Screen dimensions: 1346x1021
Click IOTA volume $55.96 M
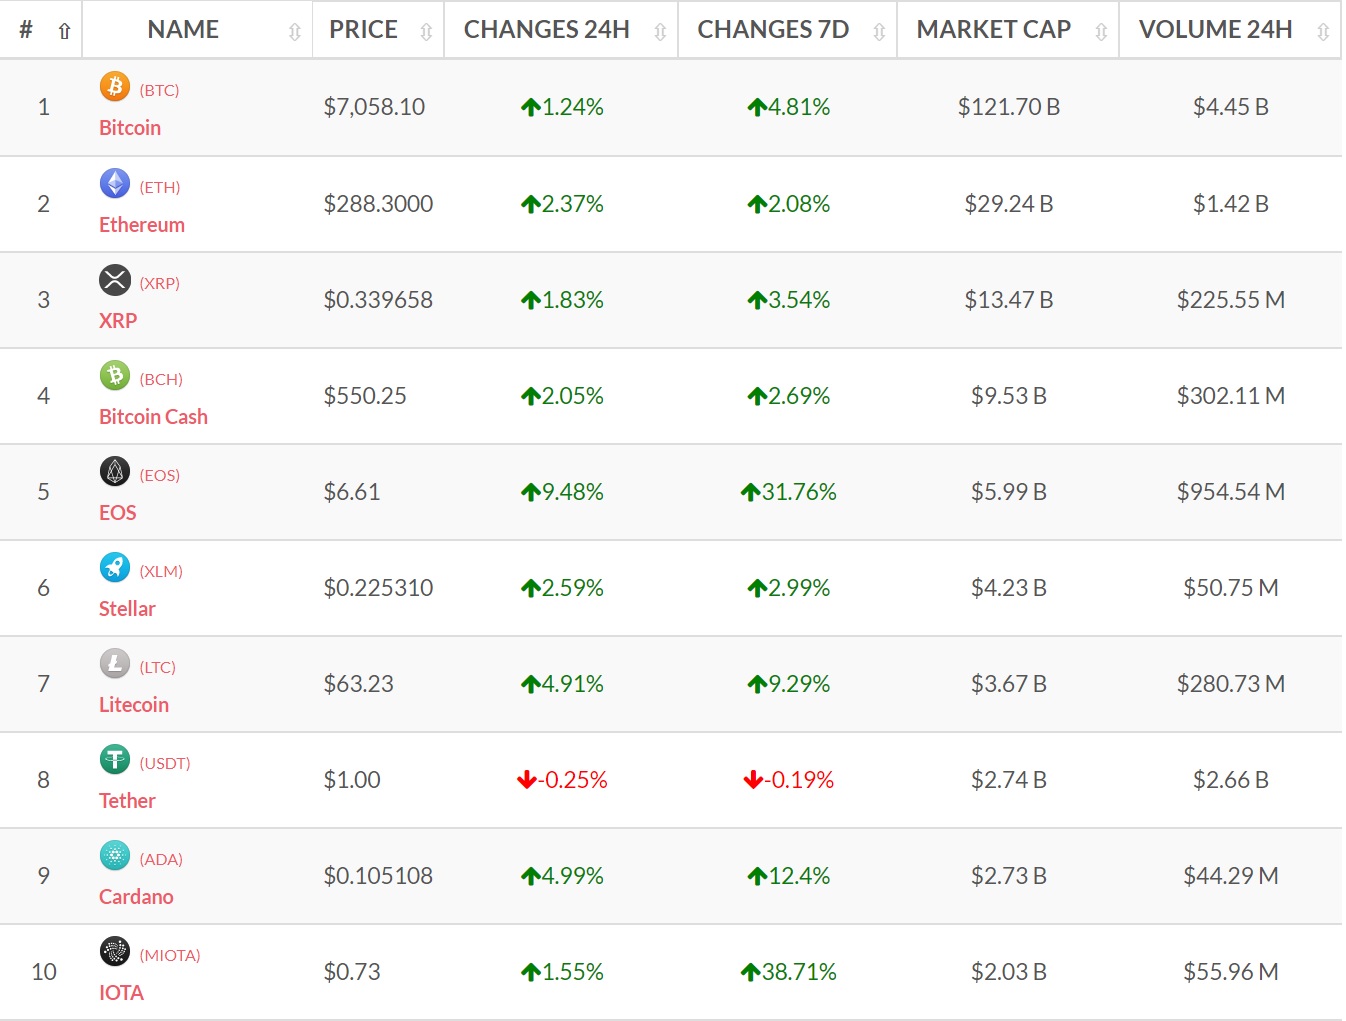[1231, 972]
